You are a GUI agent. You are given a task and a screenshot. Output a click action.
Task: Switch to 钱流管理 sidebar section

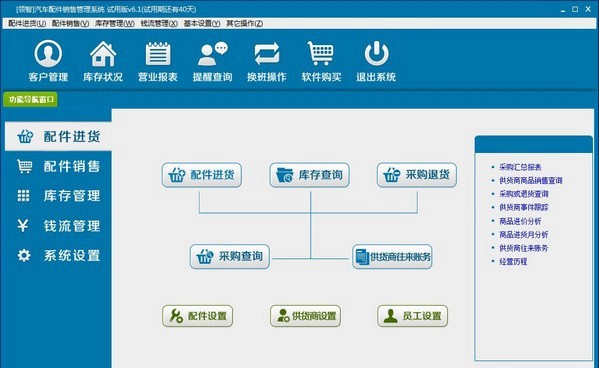[x=58, y=225]
